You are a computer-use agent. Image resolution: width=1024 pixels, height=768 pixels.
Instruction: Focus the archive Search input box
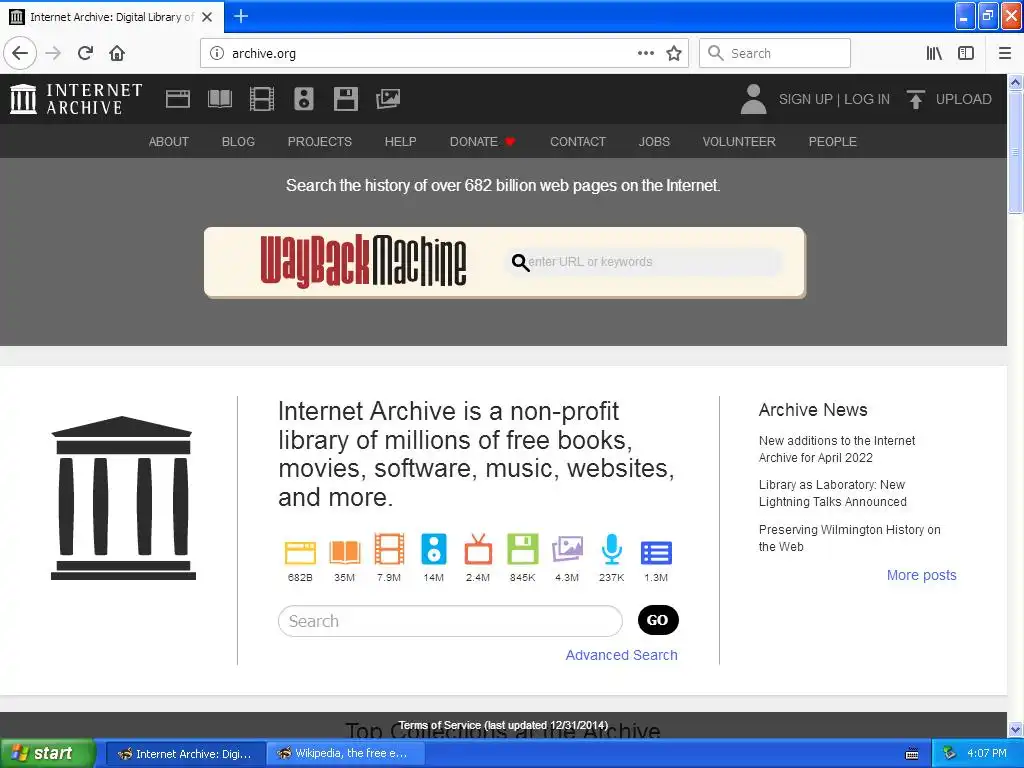[x=450, y=620]
